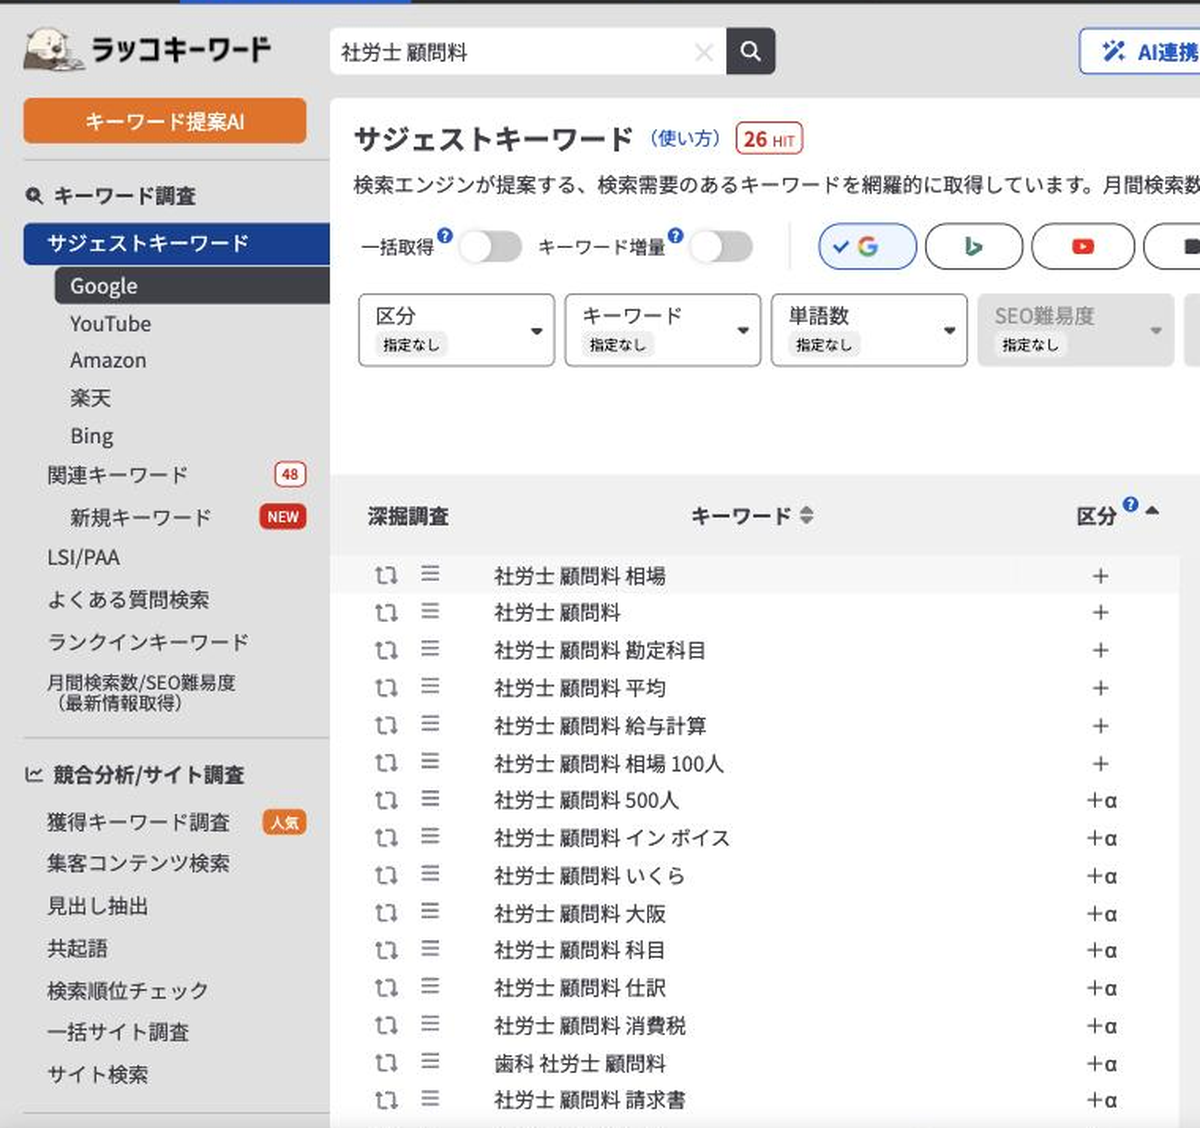Toggle the キーワード増量 switch
Image resolution: width=1200 pixels, height=1128 pixels.
(x=722, y=246)
